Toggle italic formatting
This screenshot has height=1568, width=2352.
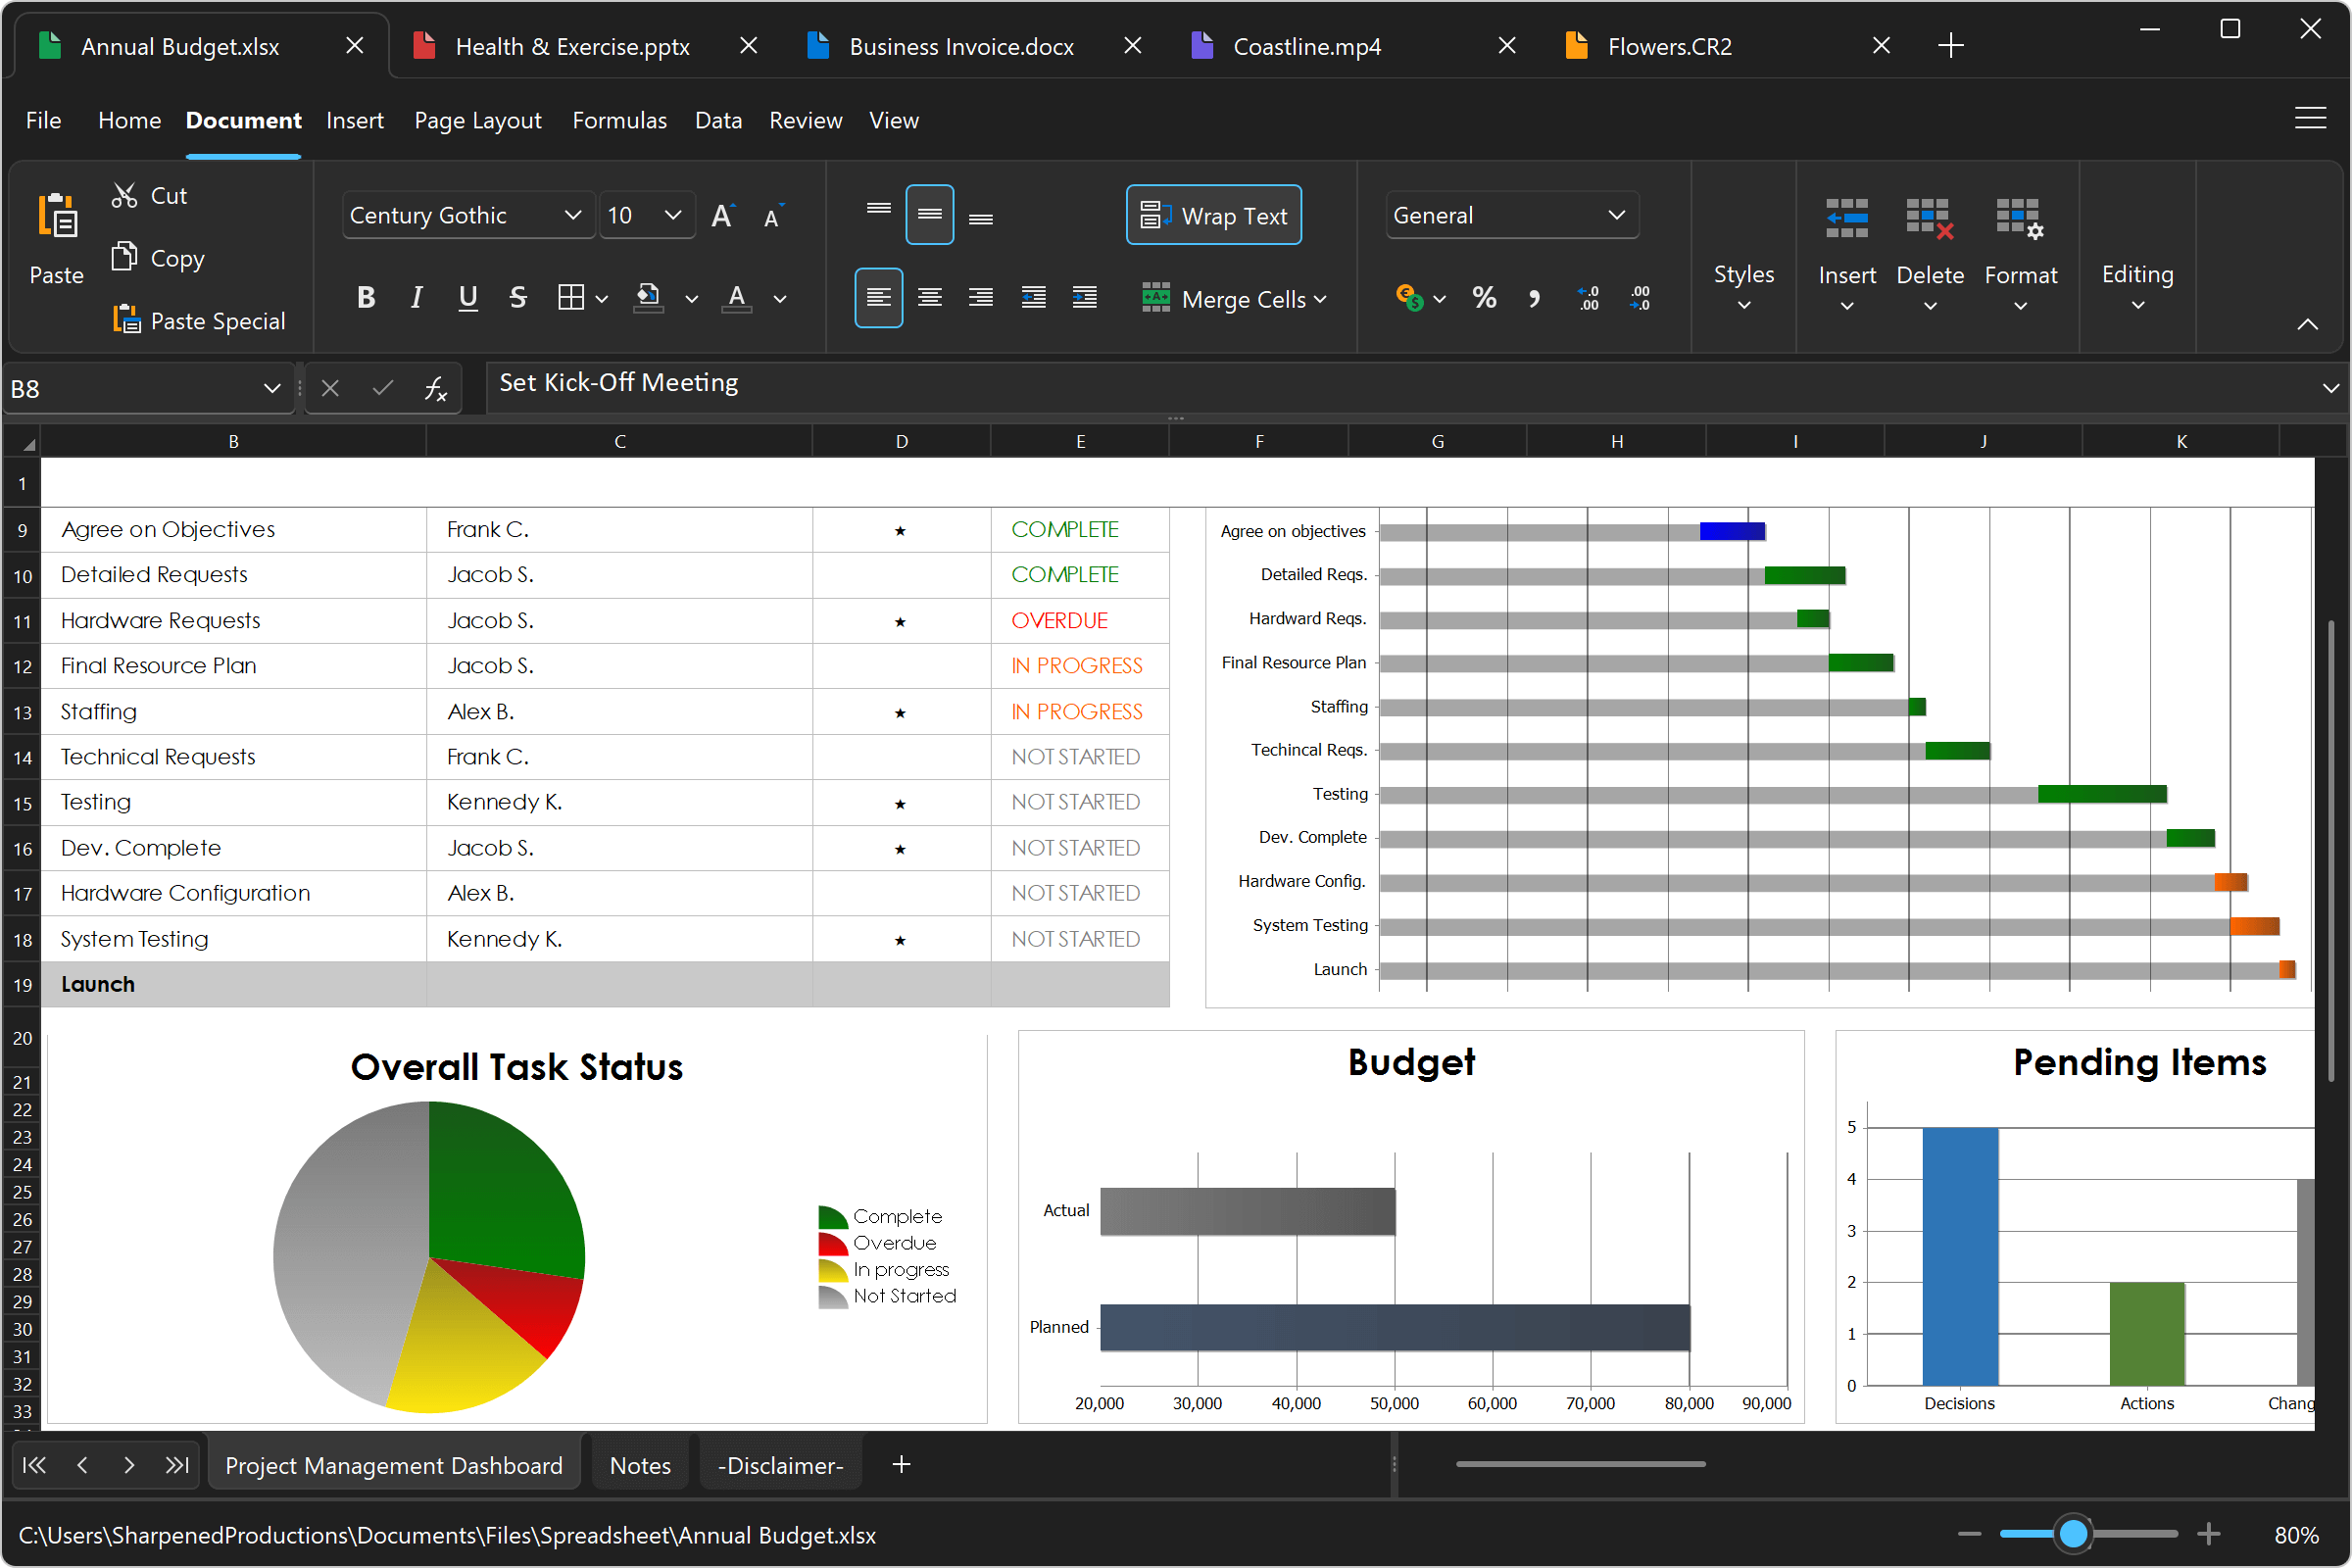click(x=417, y=296)
